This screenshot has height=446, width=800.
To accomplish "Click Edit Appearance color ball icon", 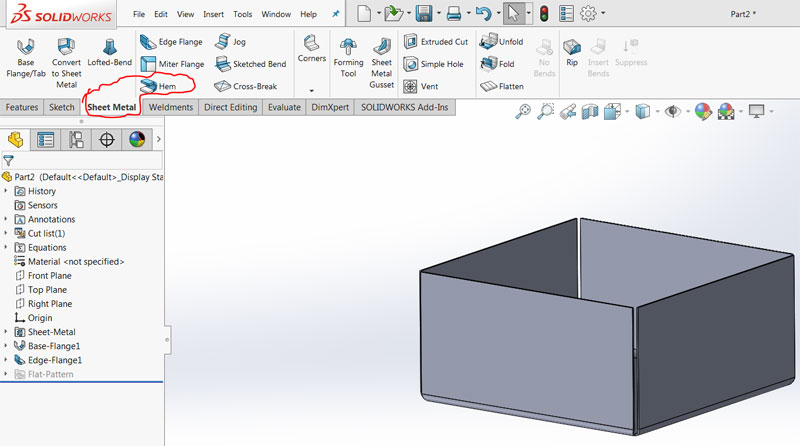I will (x=703, y=111).
